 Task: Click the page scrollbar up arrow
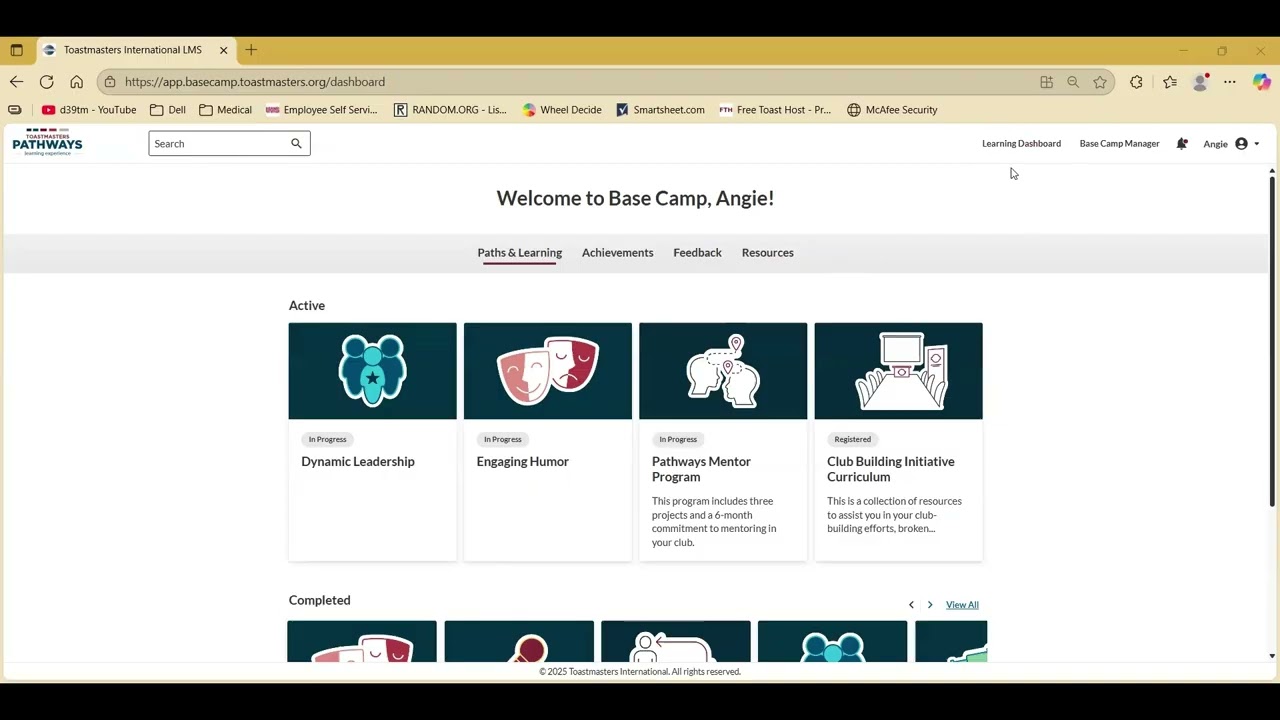(1272, 172)
